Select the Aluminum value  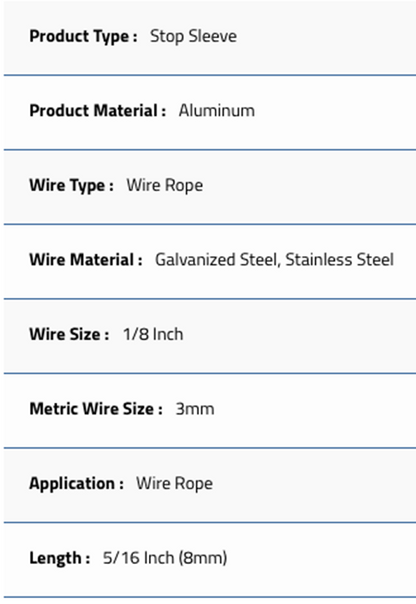[217, 111]
